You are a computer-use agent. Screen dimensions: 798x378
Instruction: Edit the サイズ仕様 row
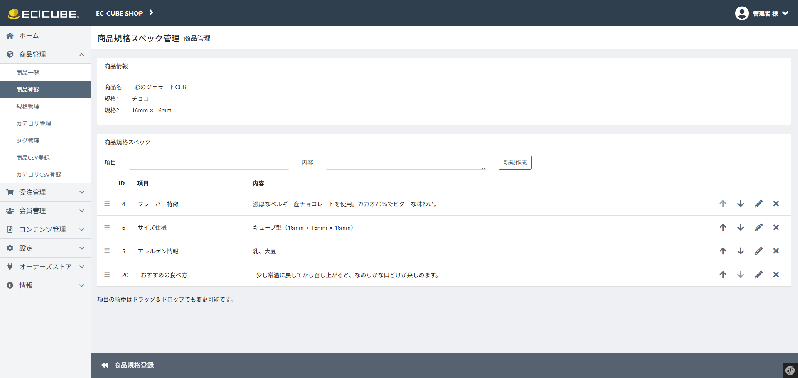758,227
